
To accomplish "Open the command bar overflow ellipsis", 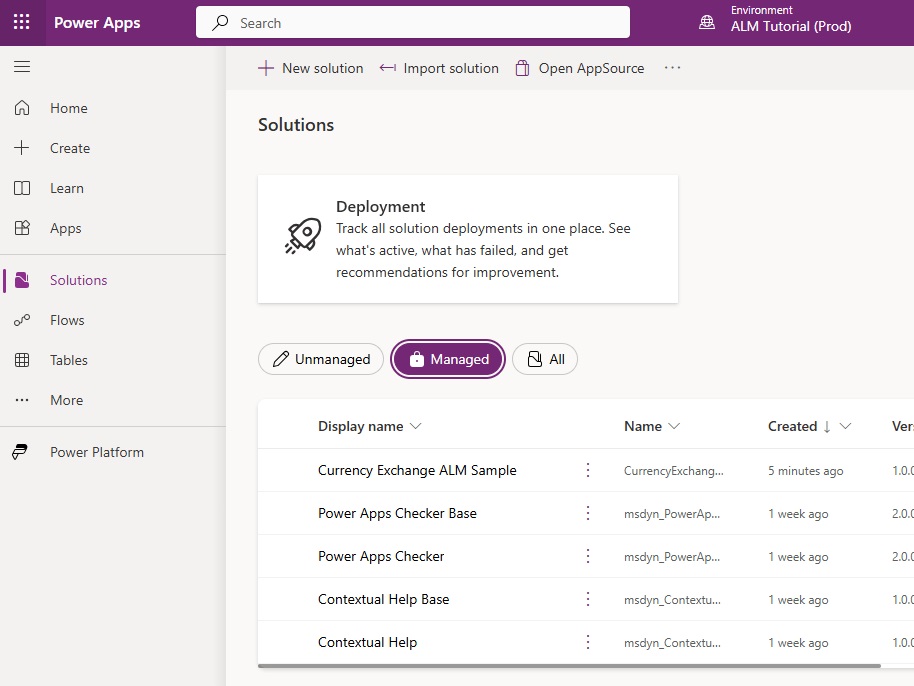I will tap(672, 68).
